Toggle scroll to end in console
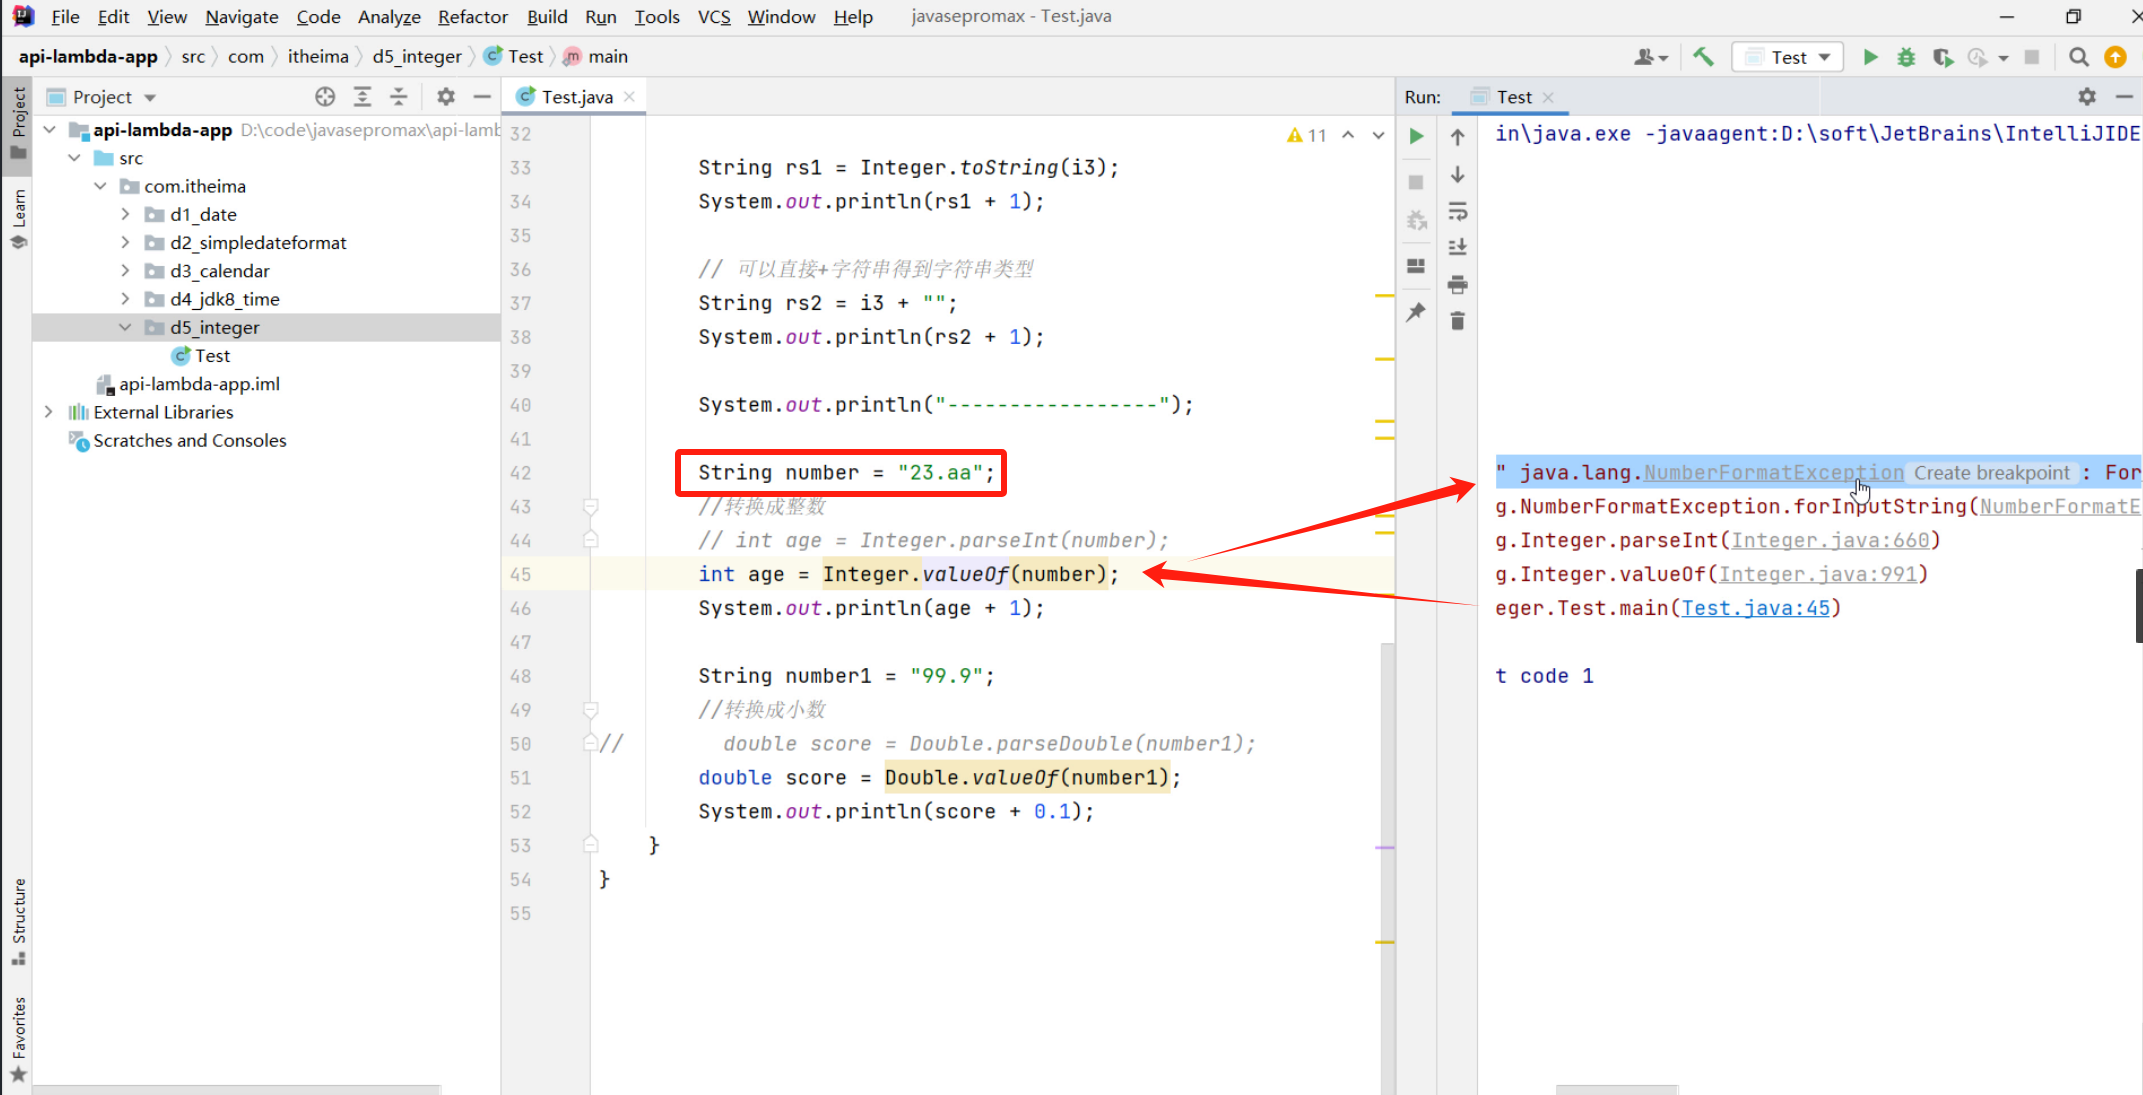 click(1458, 247)
